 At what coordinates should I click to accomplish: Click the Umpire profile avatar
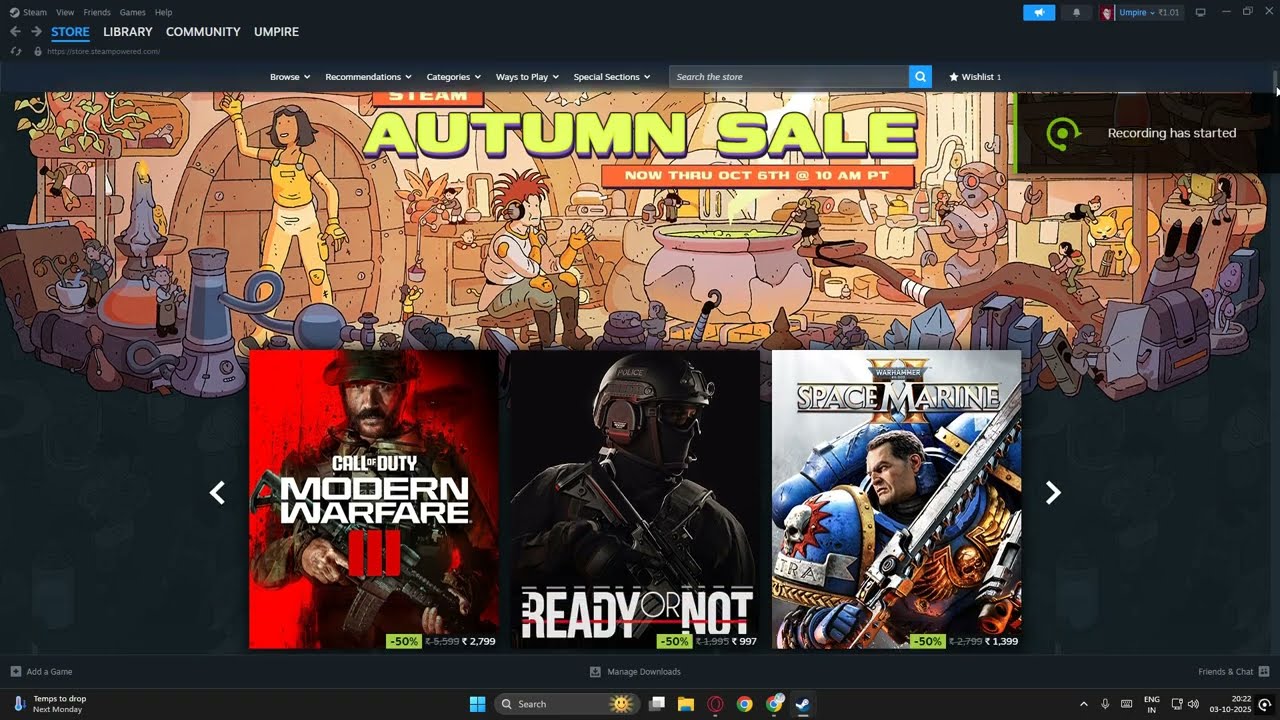coord(1107,12)
